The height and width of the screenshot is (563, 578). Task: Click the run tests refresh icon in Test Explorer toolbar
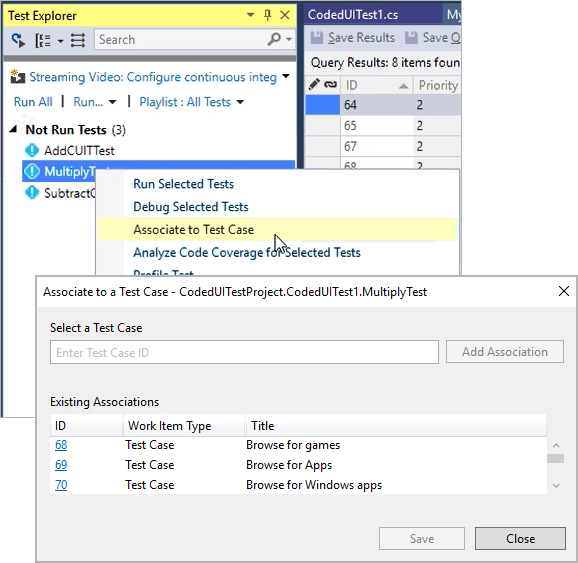pyautogui.click(x=18, y=40)
